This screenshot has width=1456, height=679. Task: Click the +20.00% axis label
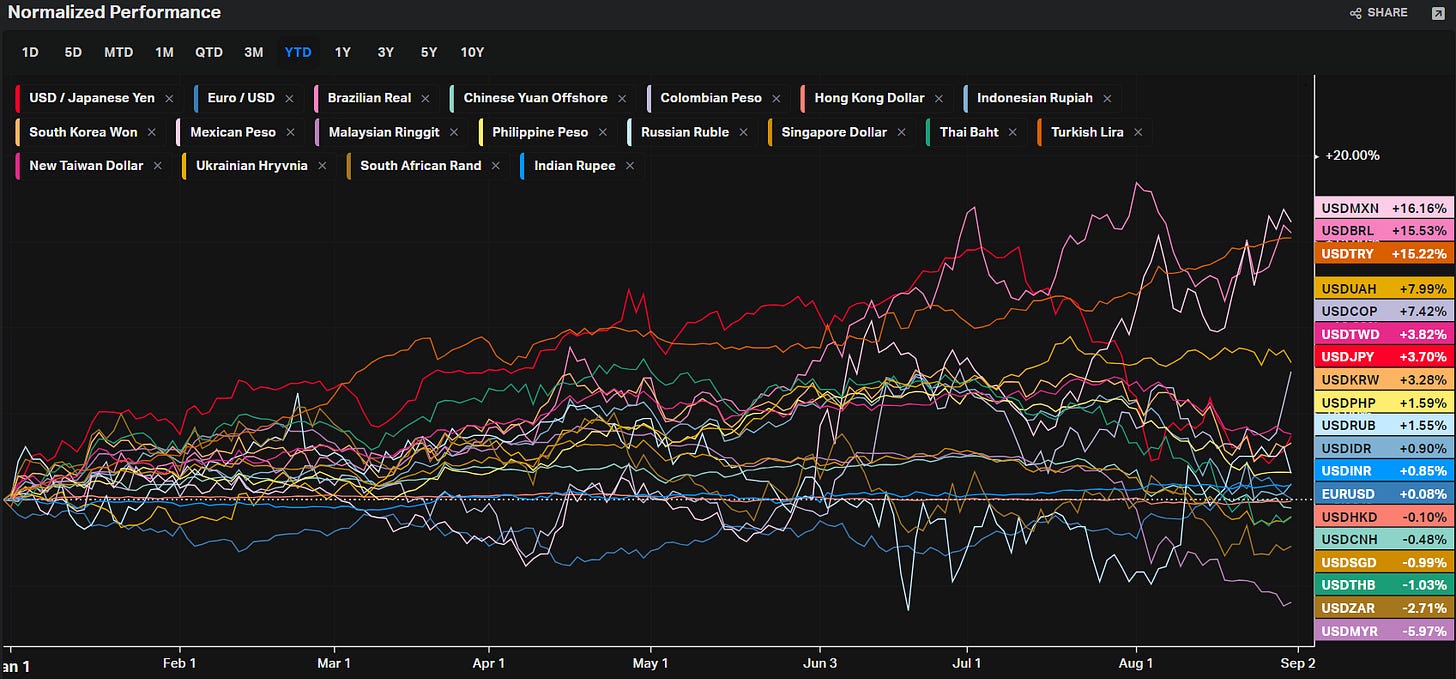pos(1352,155)
